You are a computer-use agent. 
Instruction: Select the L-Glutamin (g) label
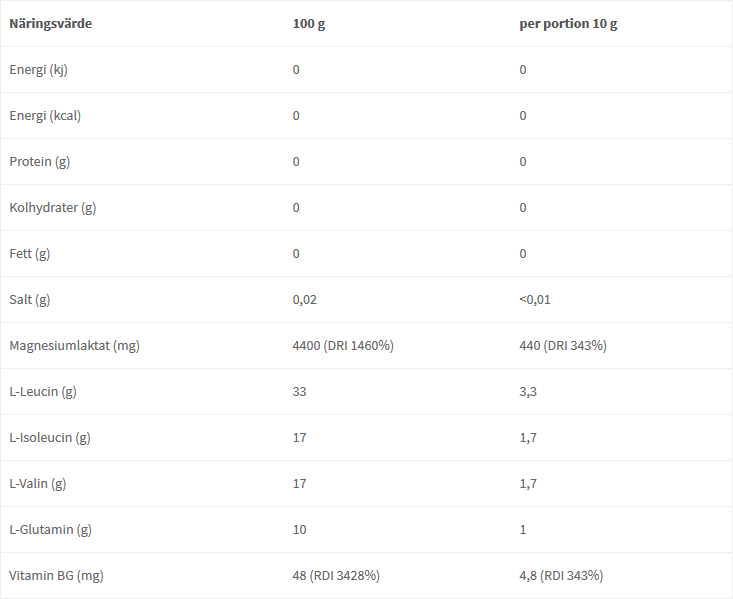pos(50,529)
